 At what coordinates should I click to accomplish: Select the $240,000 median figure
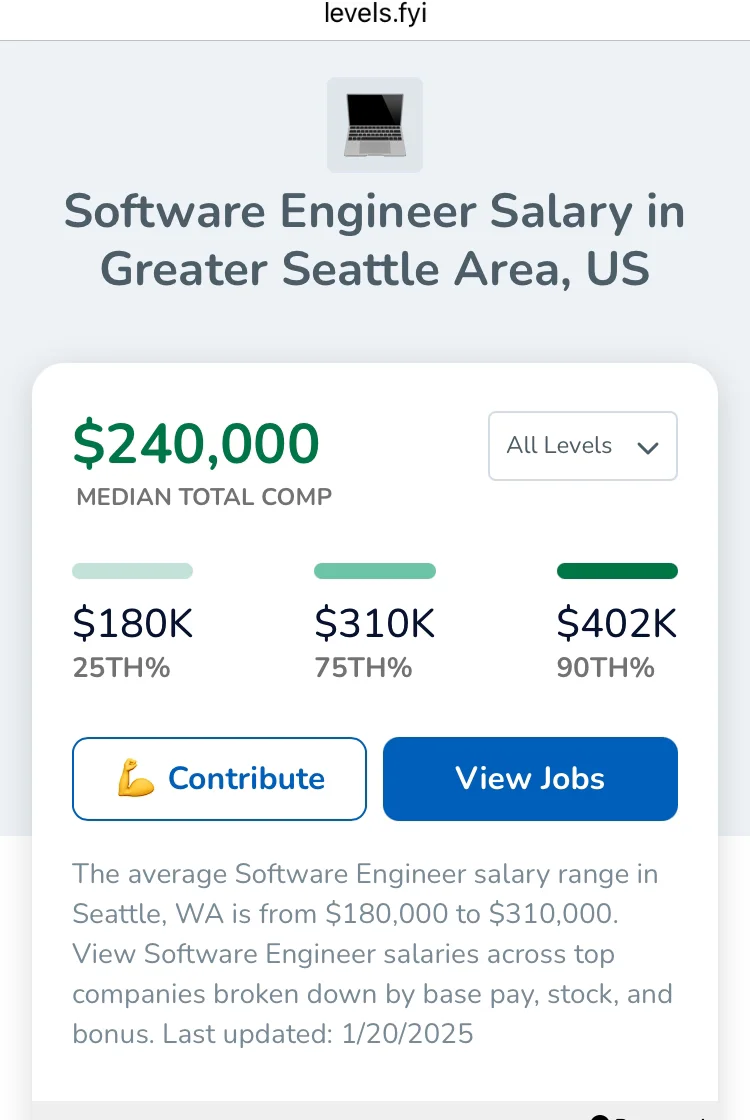tap(196, 444)
